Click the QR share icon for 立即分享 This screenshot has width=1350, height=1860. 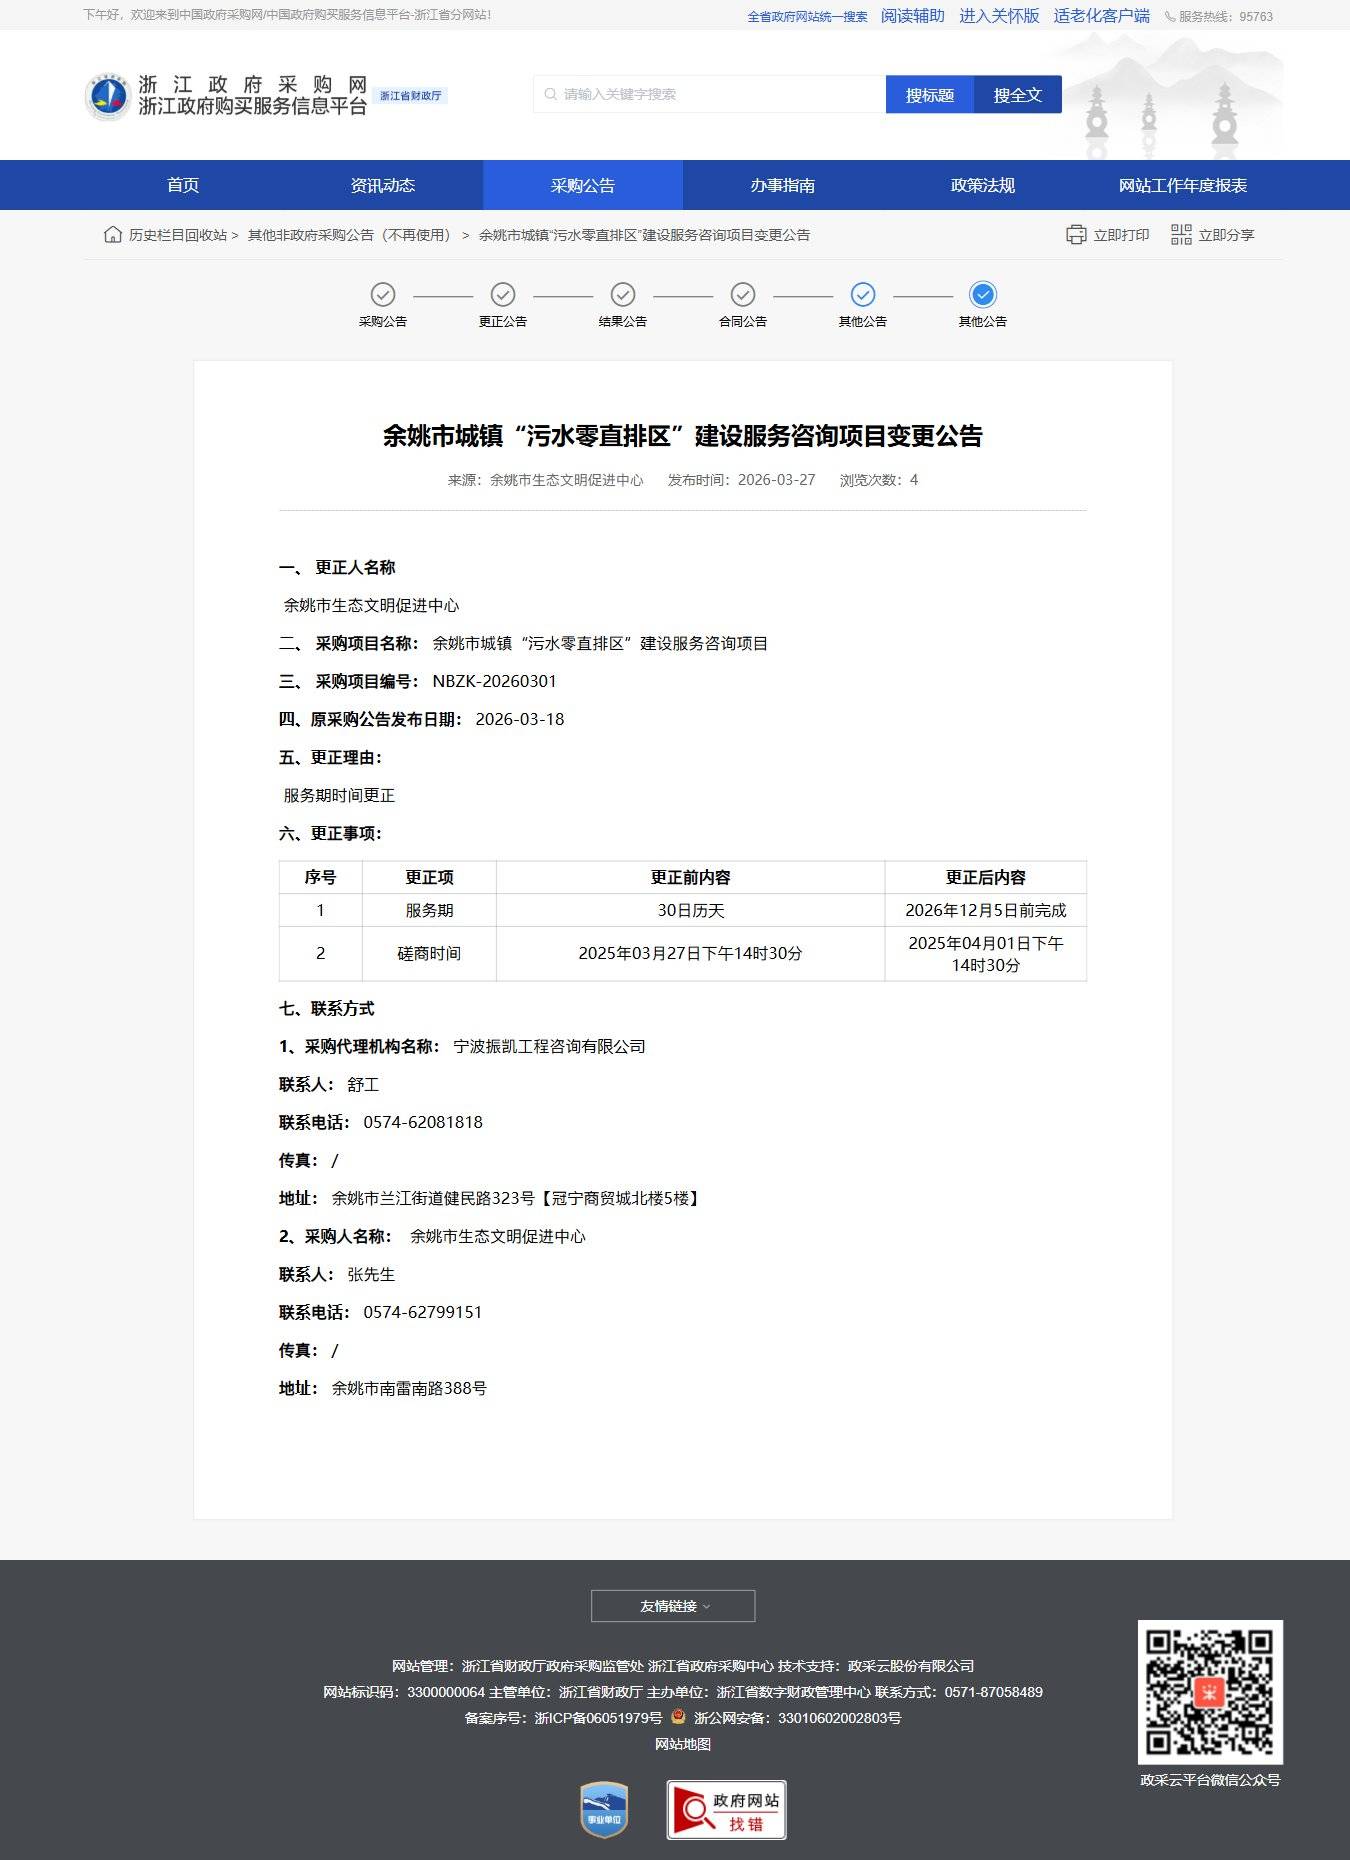pyautogui.click(x=1181, y=235)
